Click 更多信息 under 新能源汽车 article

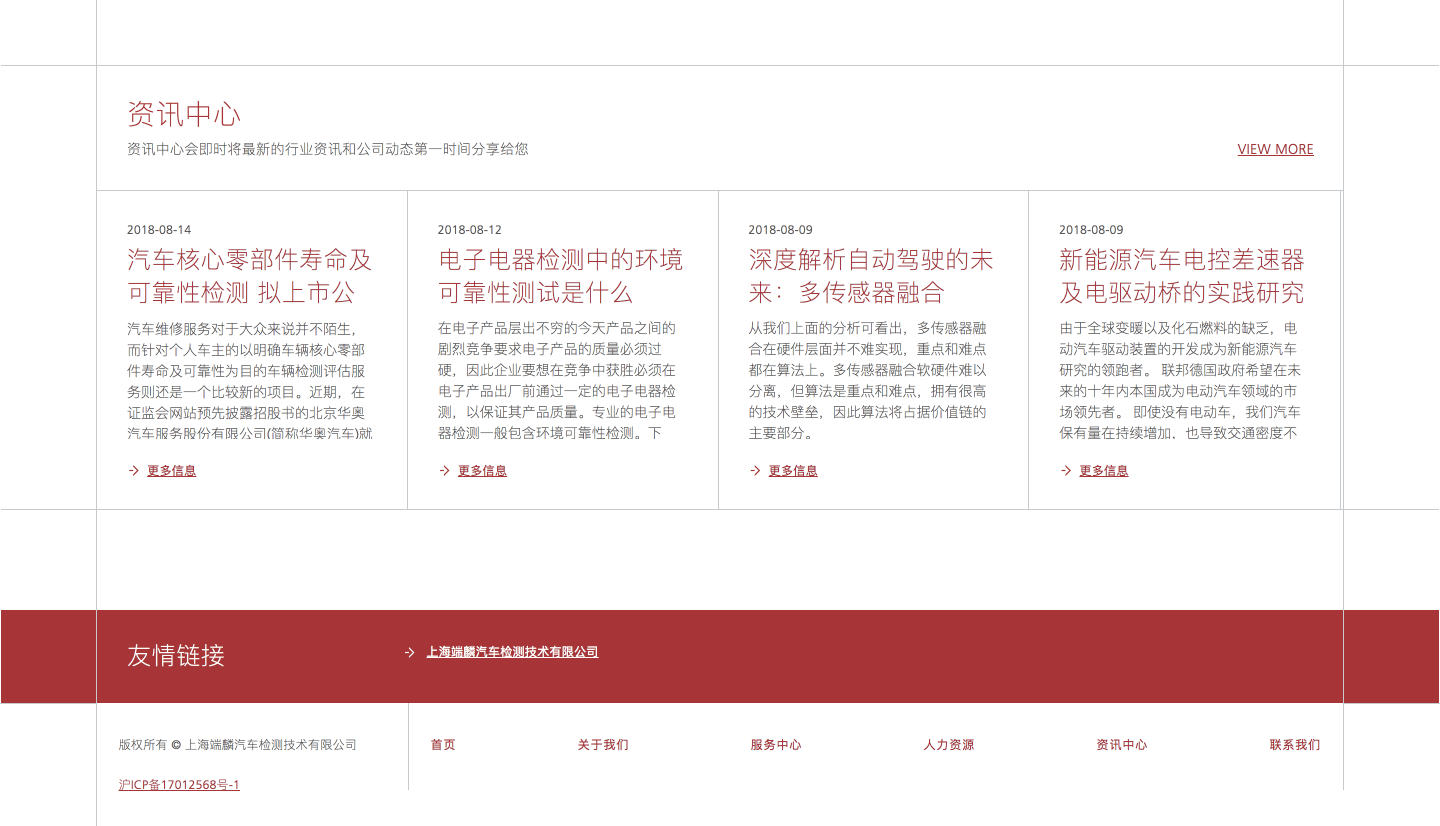point(1104,471)
